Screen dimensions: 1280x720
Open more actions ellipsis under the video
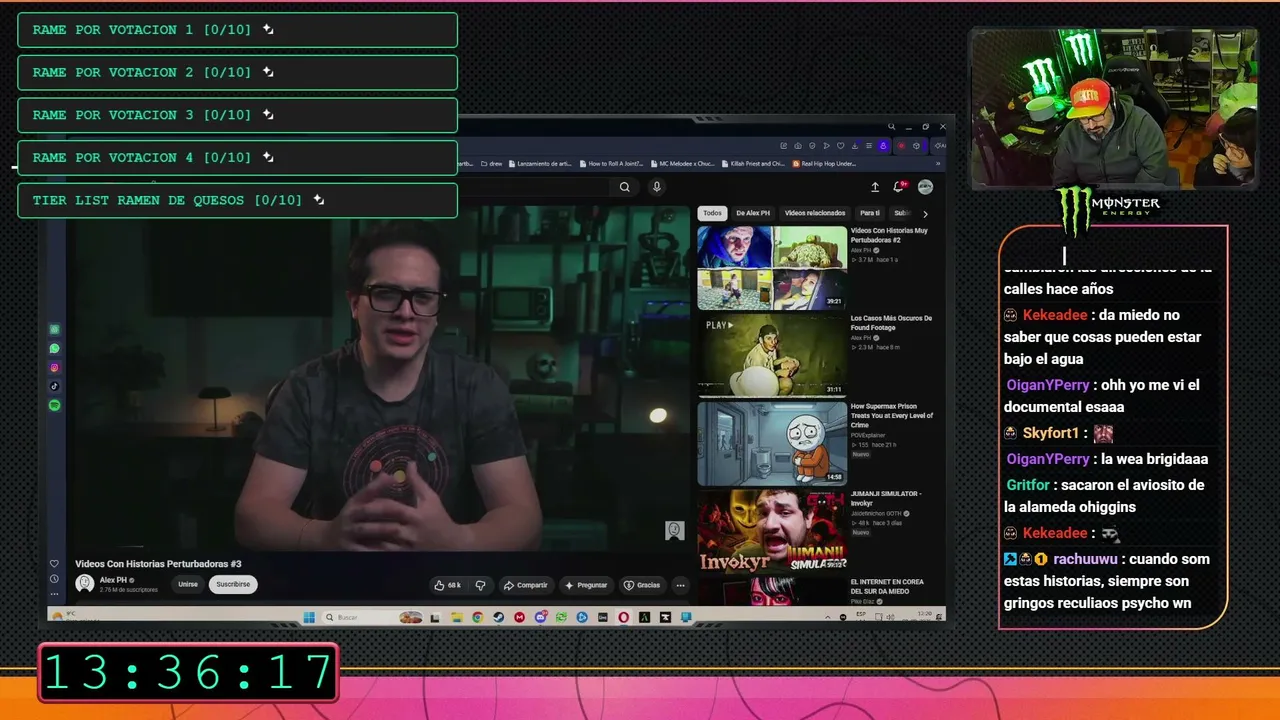[x=680, y=585]
